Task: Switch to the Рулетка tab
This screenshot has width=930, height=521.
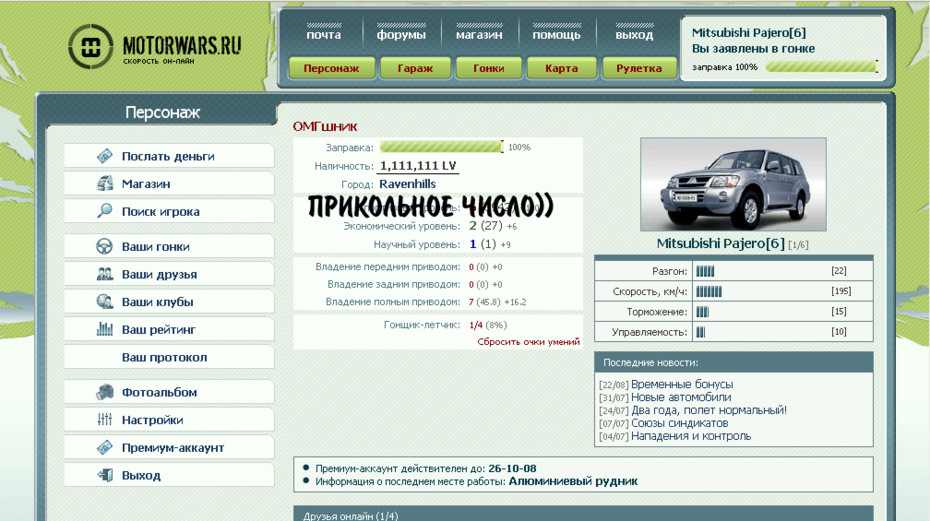Action: 639,68
